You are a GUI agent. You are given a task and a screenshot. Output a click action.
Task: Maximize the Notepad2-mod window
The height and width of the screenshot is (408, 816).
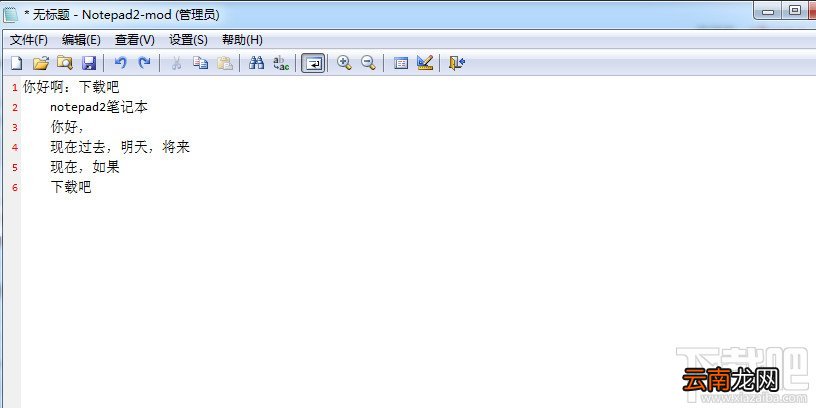click(795, 11)
